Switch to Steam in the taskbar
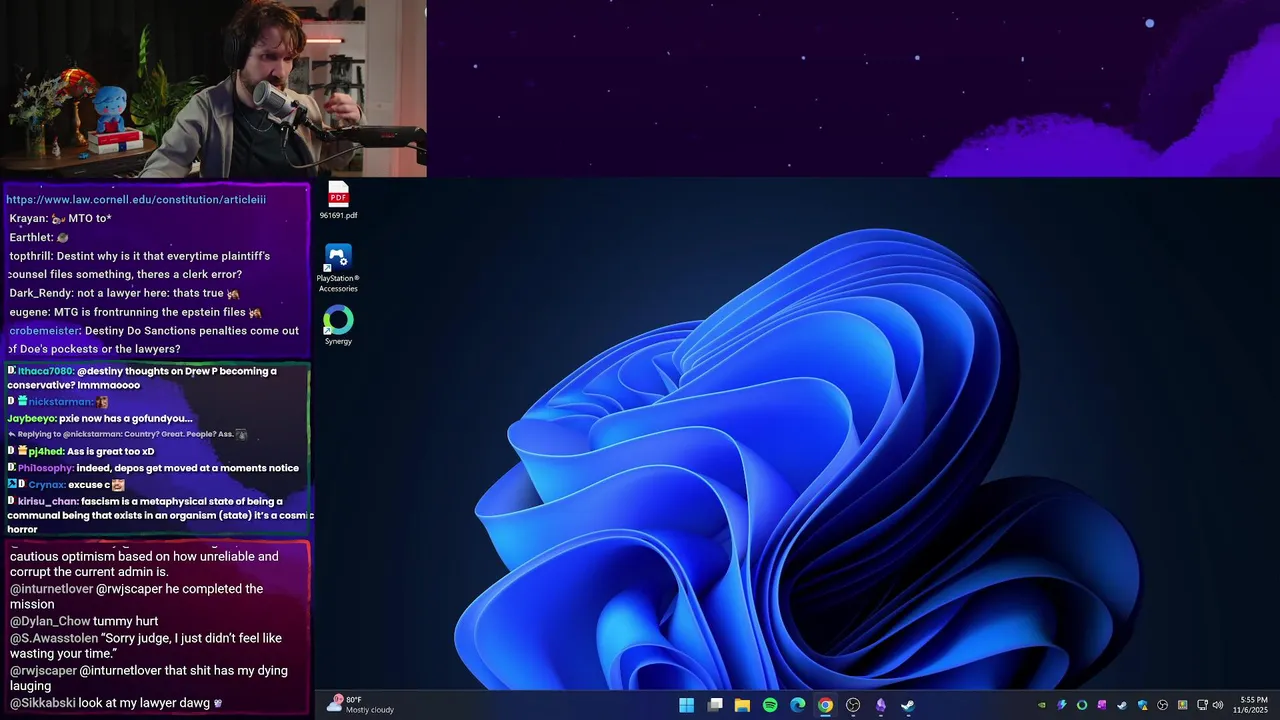The width and height of the screenshot is (1280, 720). [x=908, y=705]
